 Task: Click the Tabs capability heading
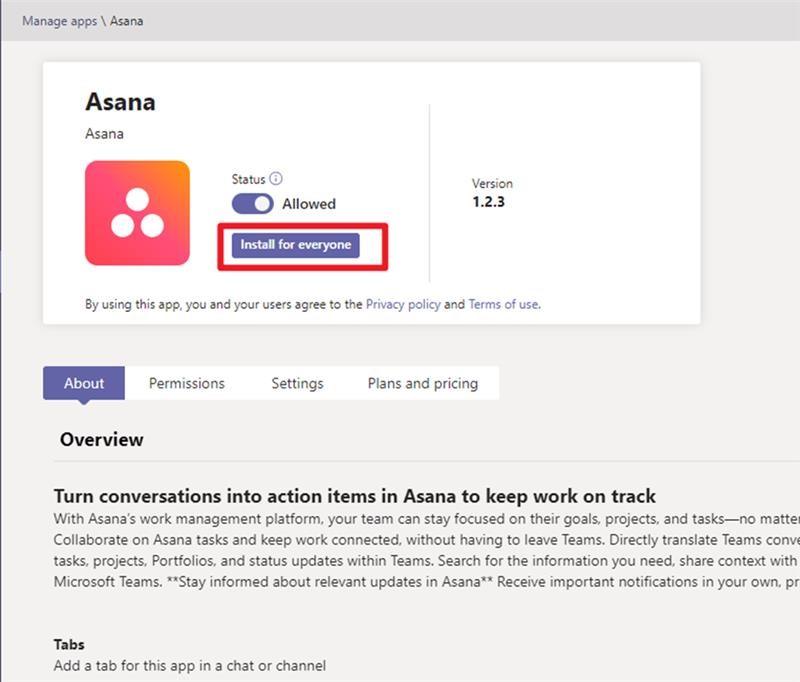[69, 645]
